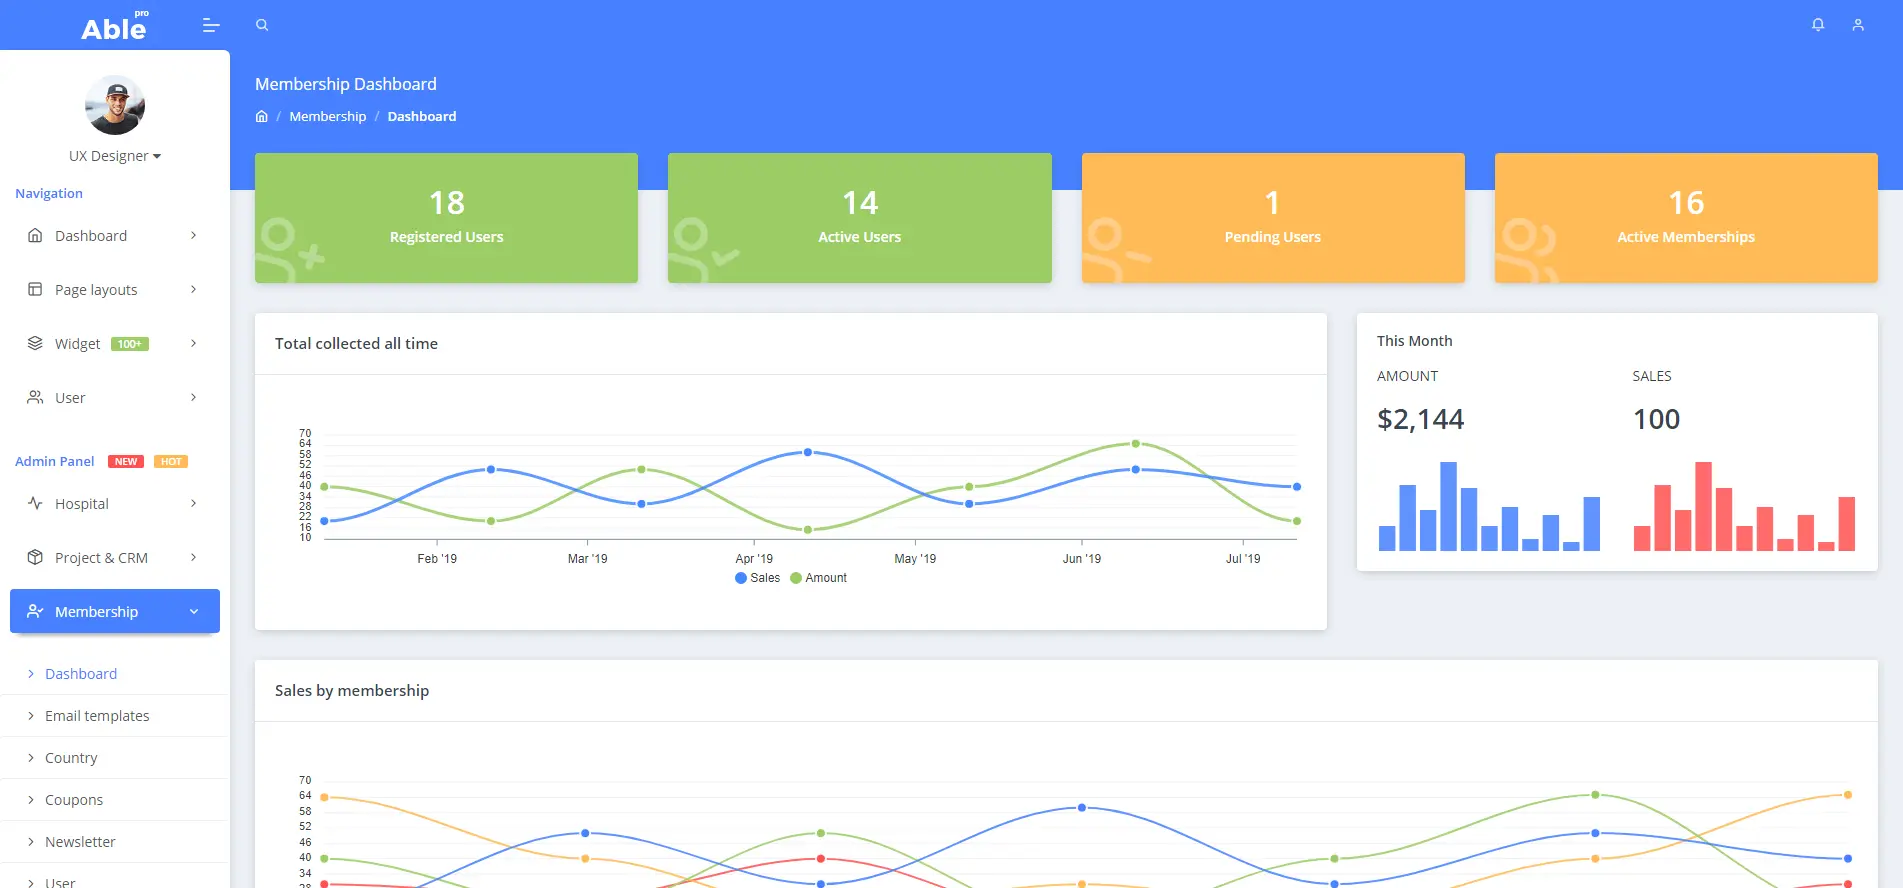Open the Hospital menu item

[x=115, y=504]
